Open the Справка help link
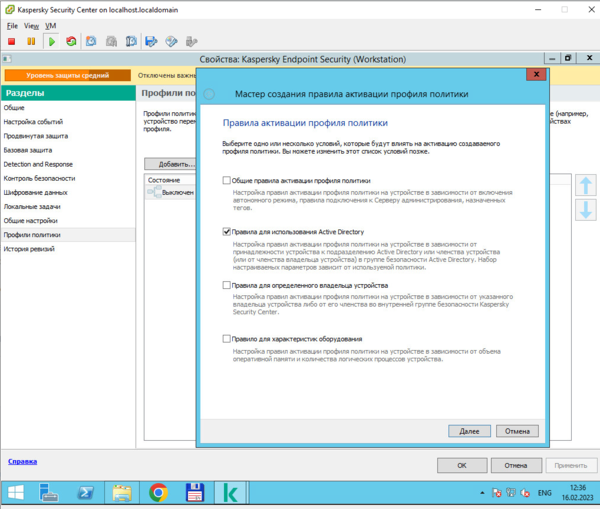The height and width of the screenshot is (509, 600). [x=23, y=461]
